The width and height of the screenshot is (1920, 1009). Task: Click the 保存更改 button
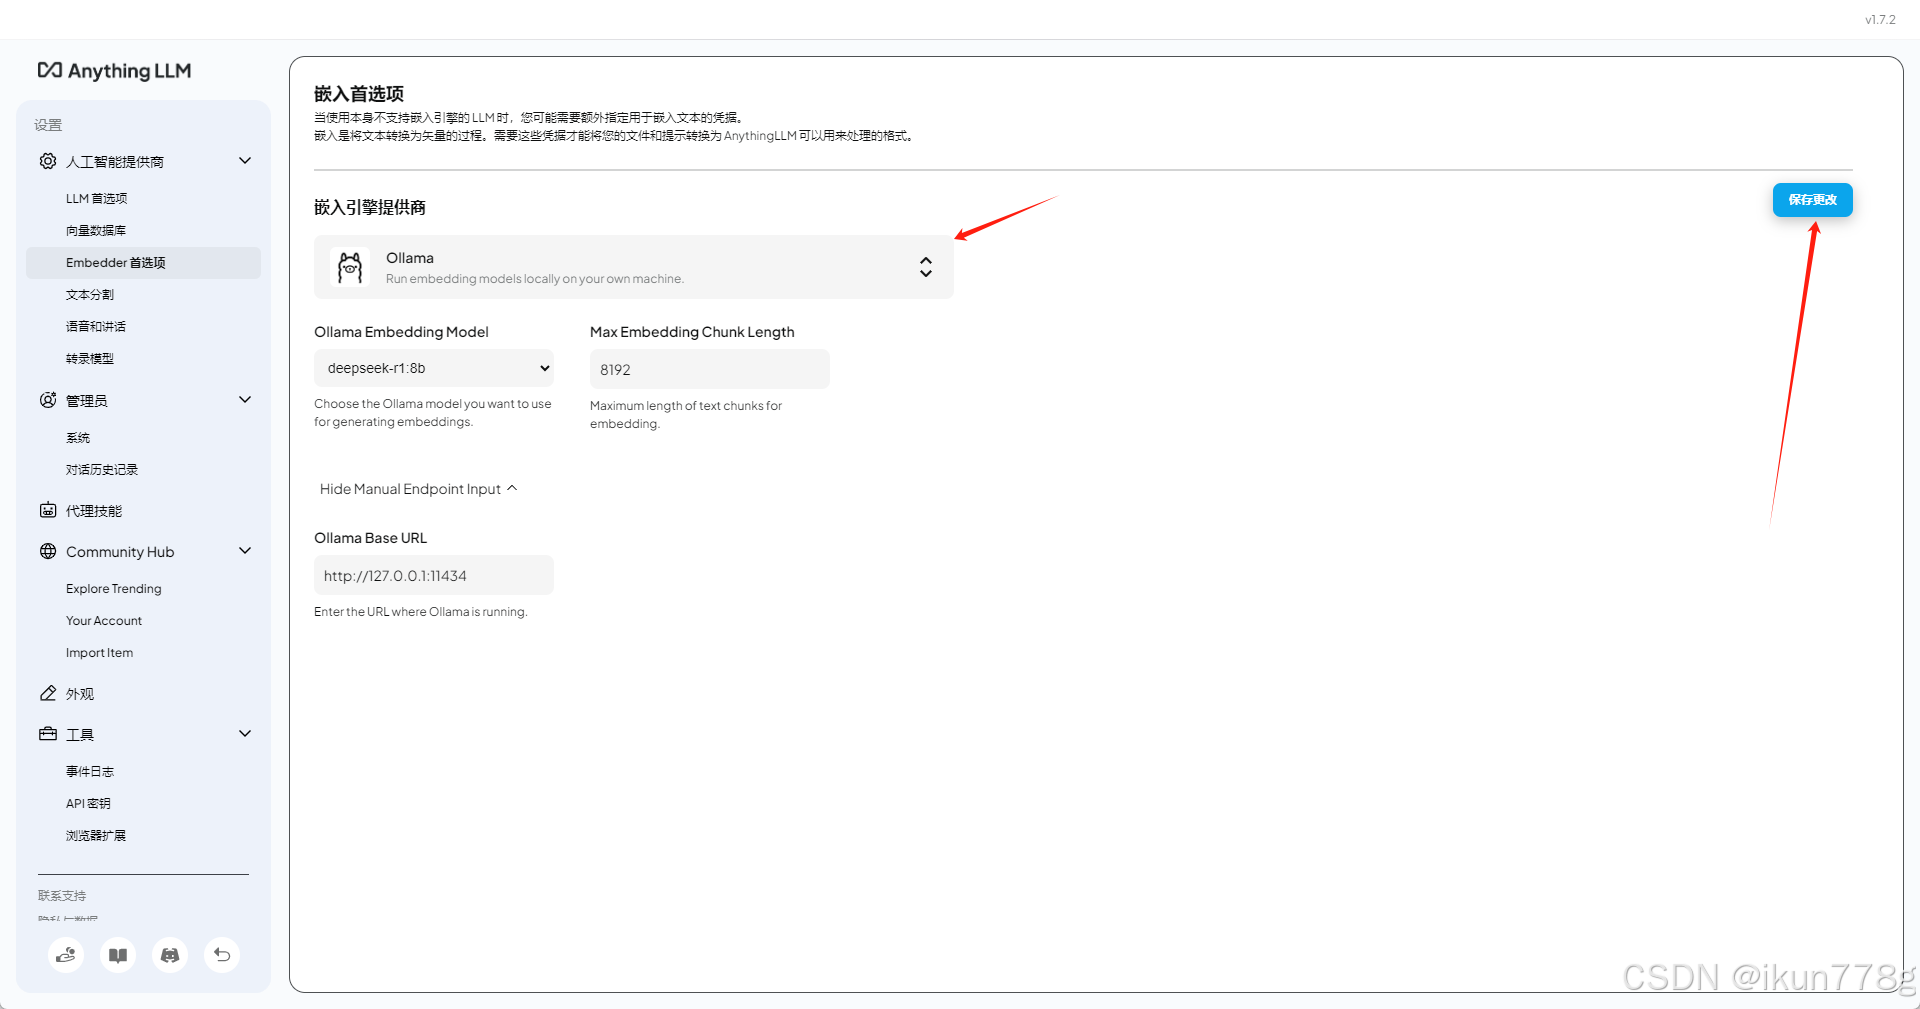tap(1813, 200)
